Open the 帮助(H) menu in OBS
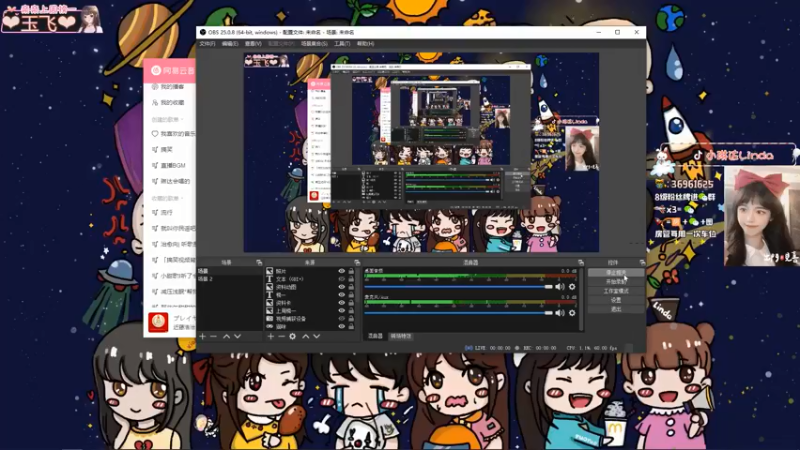 (x=365, y=44)
